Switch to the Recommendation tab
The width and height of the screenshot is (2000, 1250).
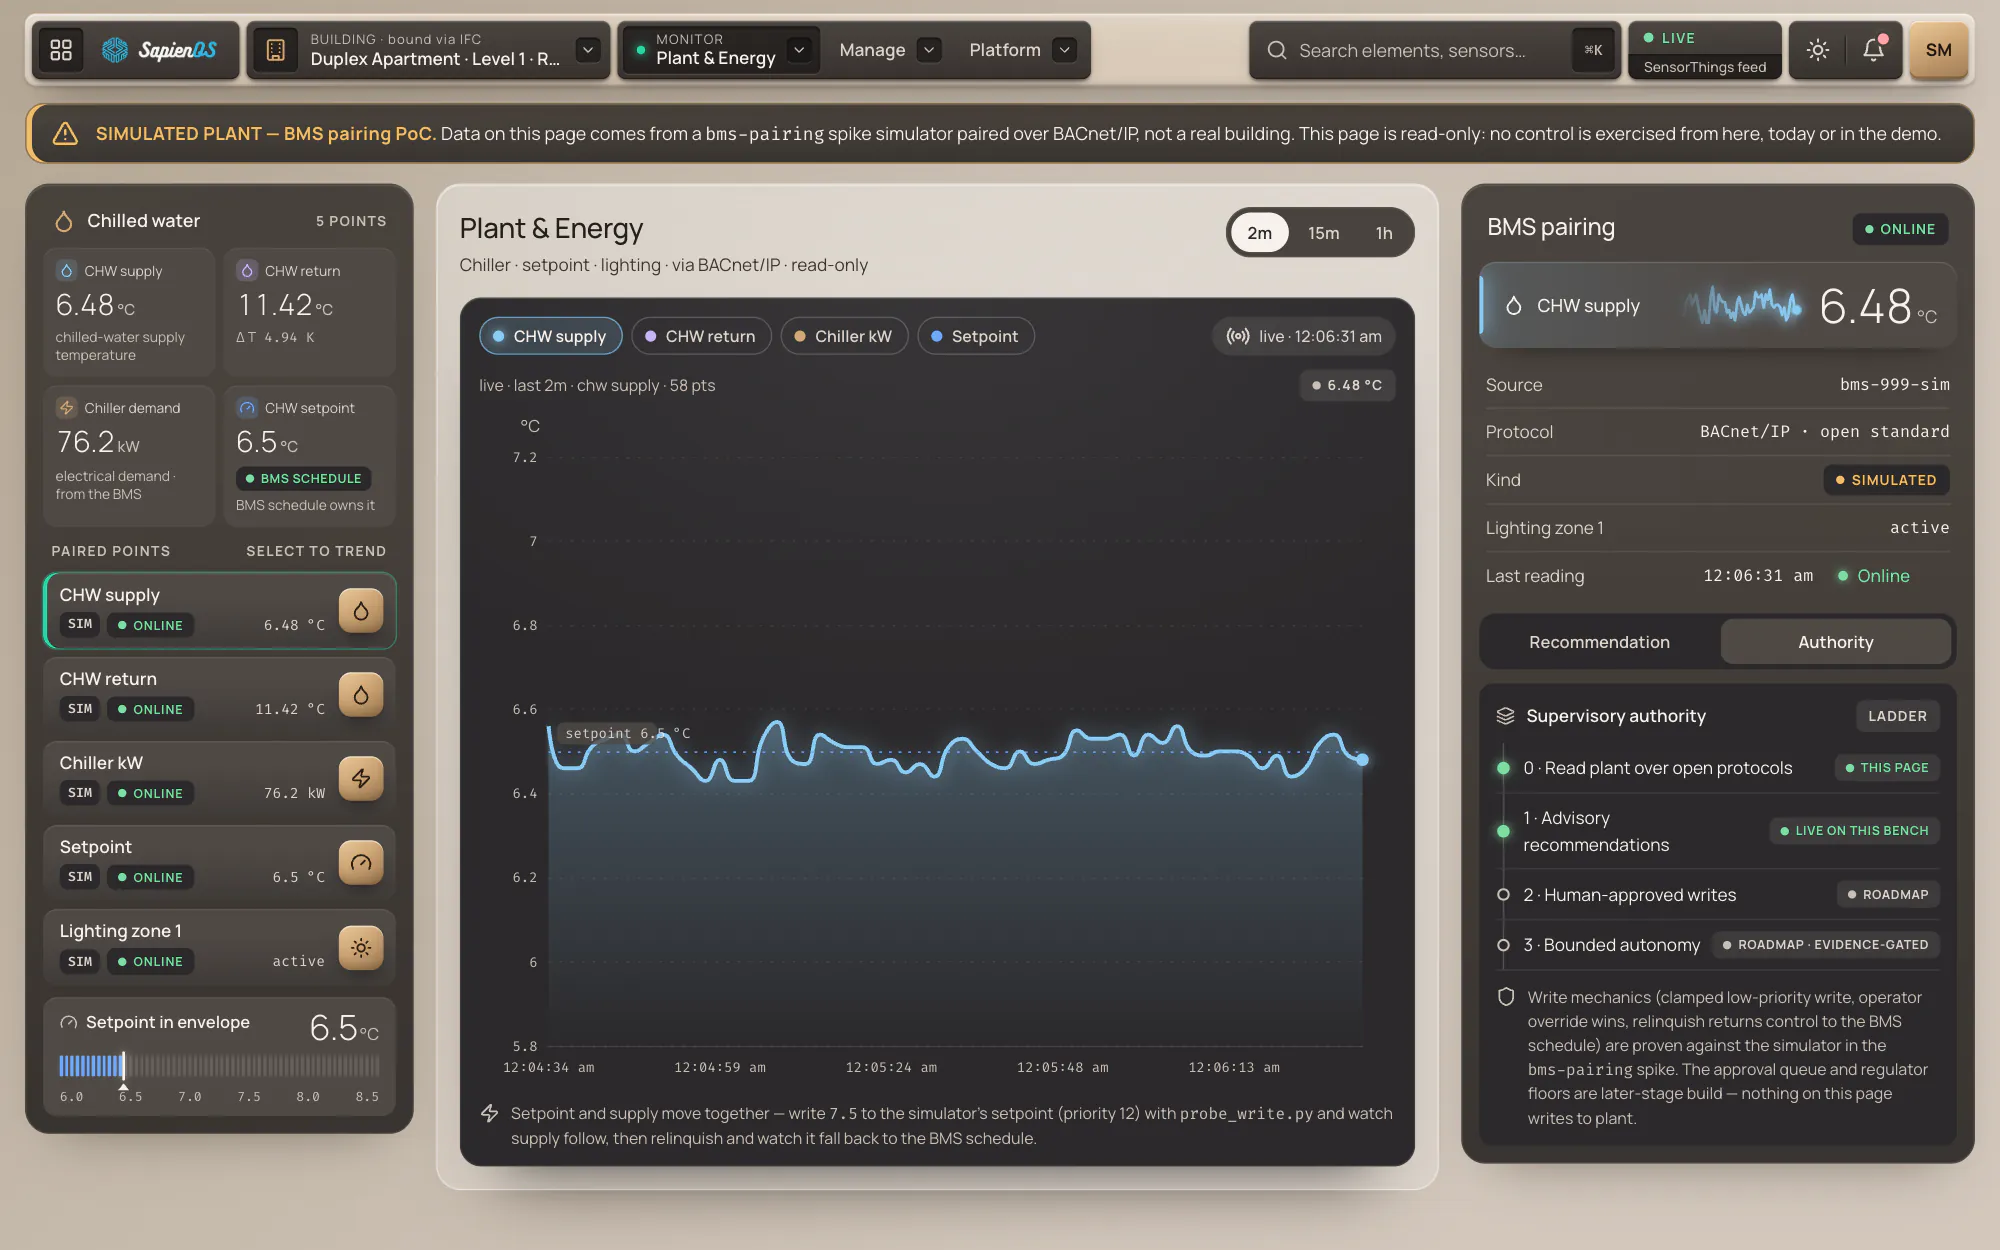point(1599,642)
